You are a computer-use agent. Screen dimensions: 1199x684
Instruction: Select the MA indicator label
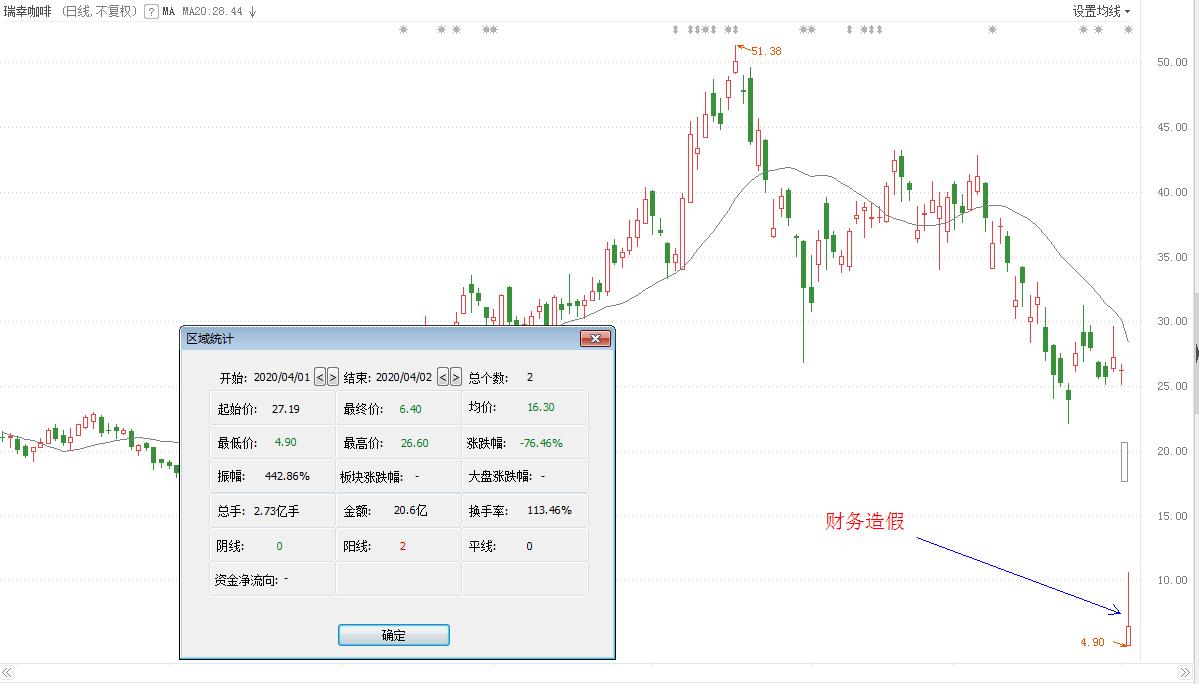[x=168, y=12]
